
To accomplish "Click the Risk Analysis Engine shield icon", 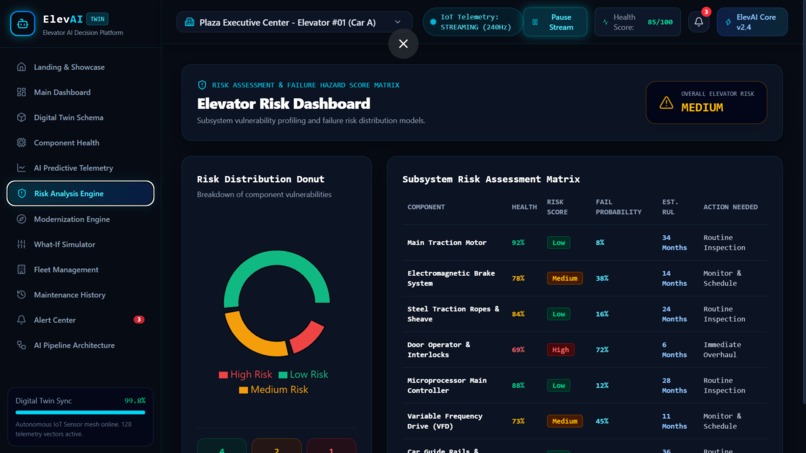I will [22, 193].
